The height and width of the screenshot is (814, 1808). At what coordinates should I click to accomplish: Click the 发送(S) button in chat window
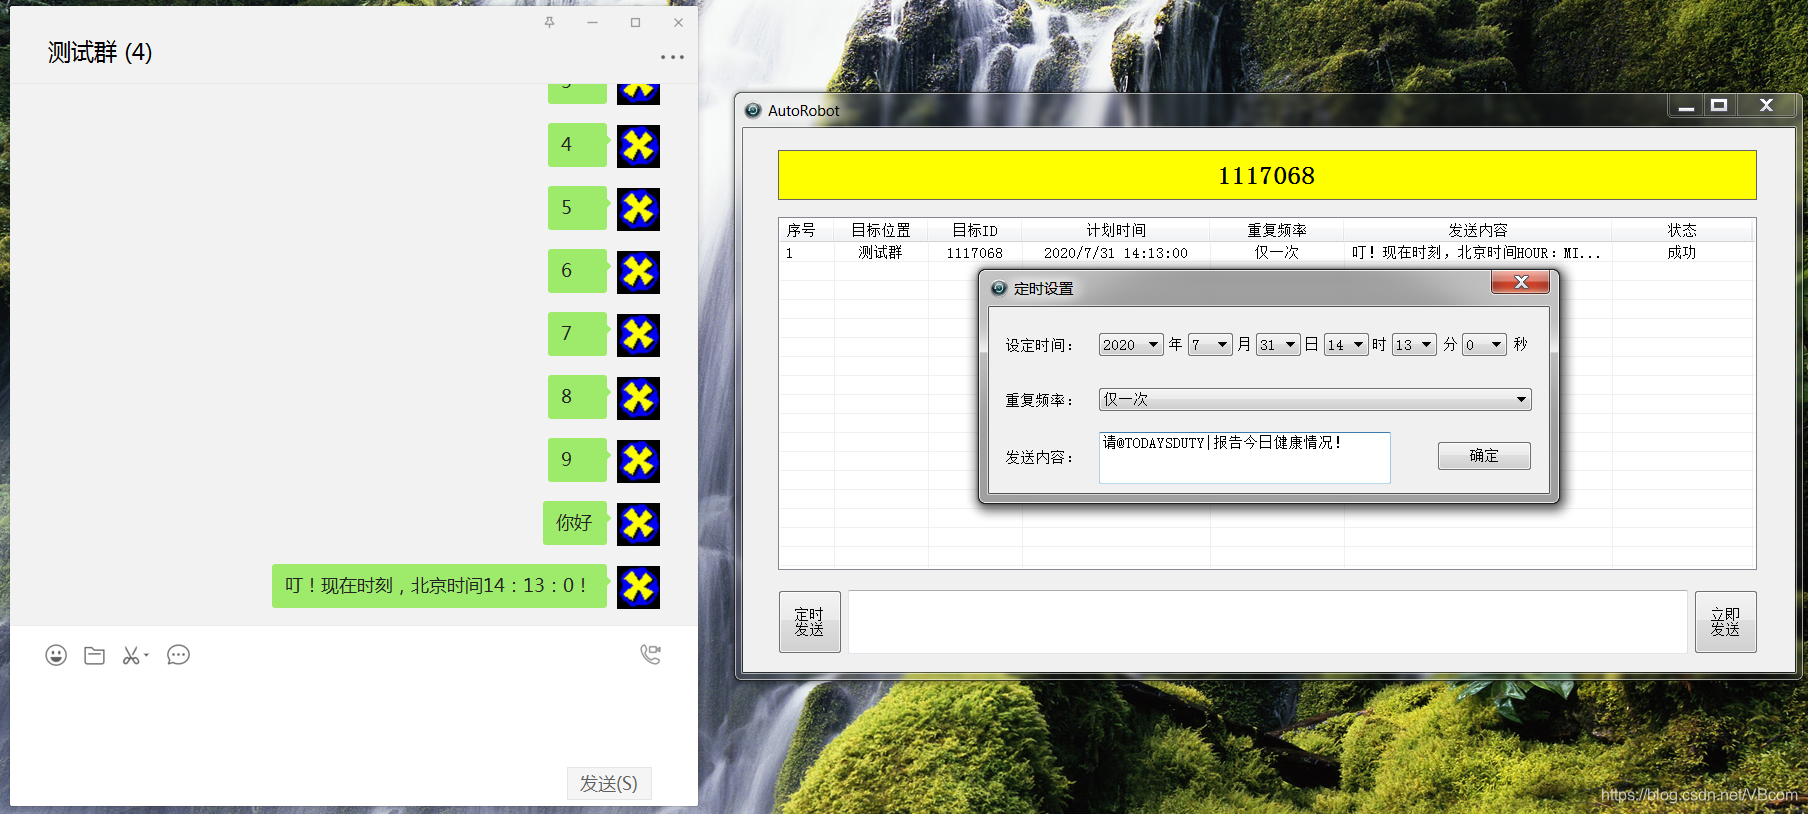pyautogui.click(x=609, y=784)
